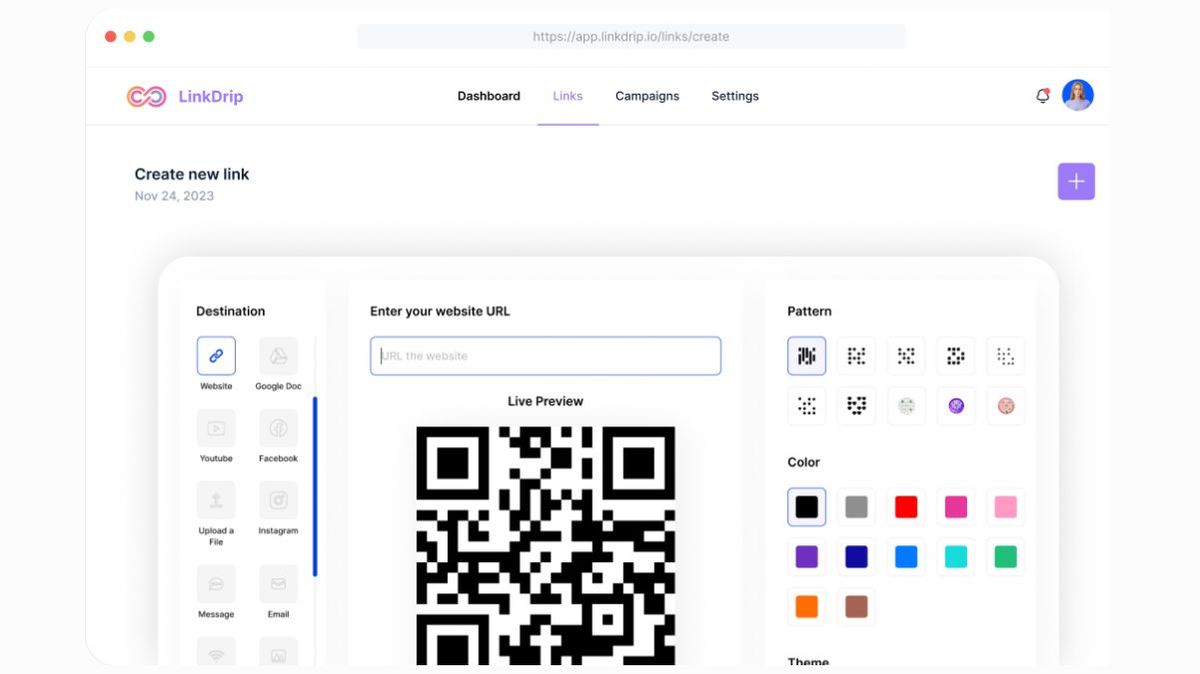The image size is (1200, 674).
Task: Click the LinkDrip infinity logo
Action: click(146, 96)
